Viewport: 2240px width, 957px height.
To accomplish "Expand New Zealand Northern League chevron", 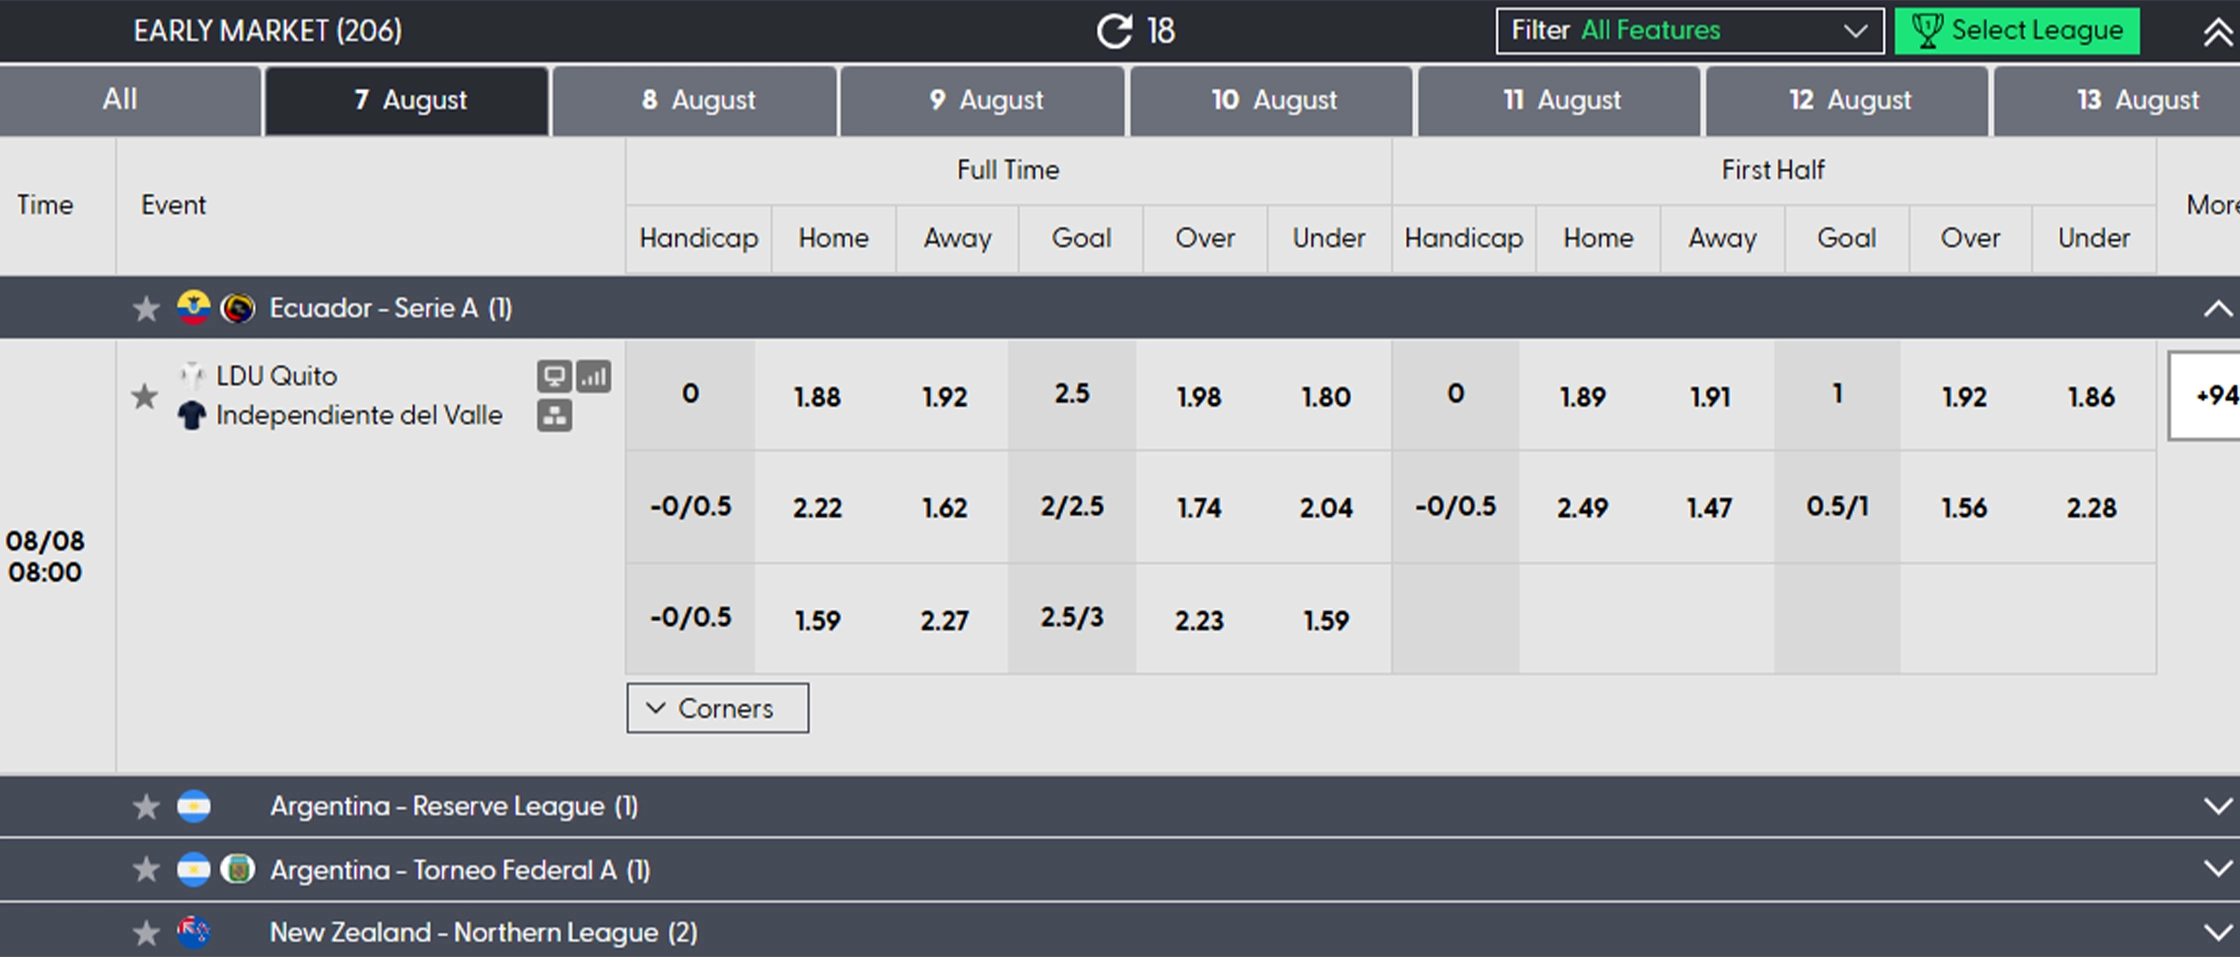I will (x=2217, y=933).
